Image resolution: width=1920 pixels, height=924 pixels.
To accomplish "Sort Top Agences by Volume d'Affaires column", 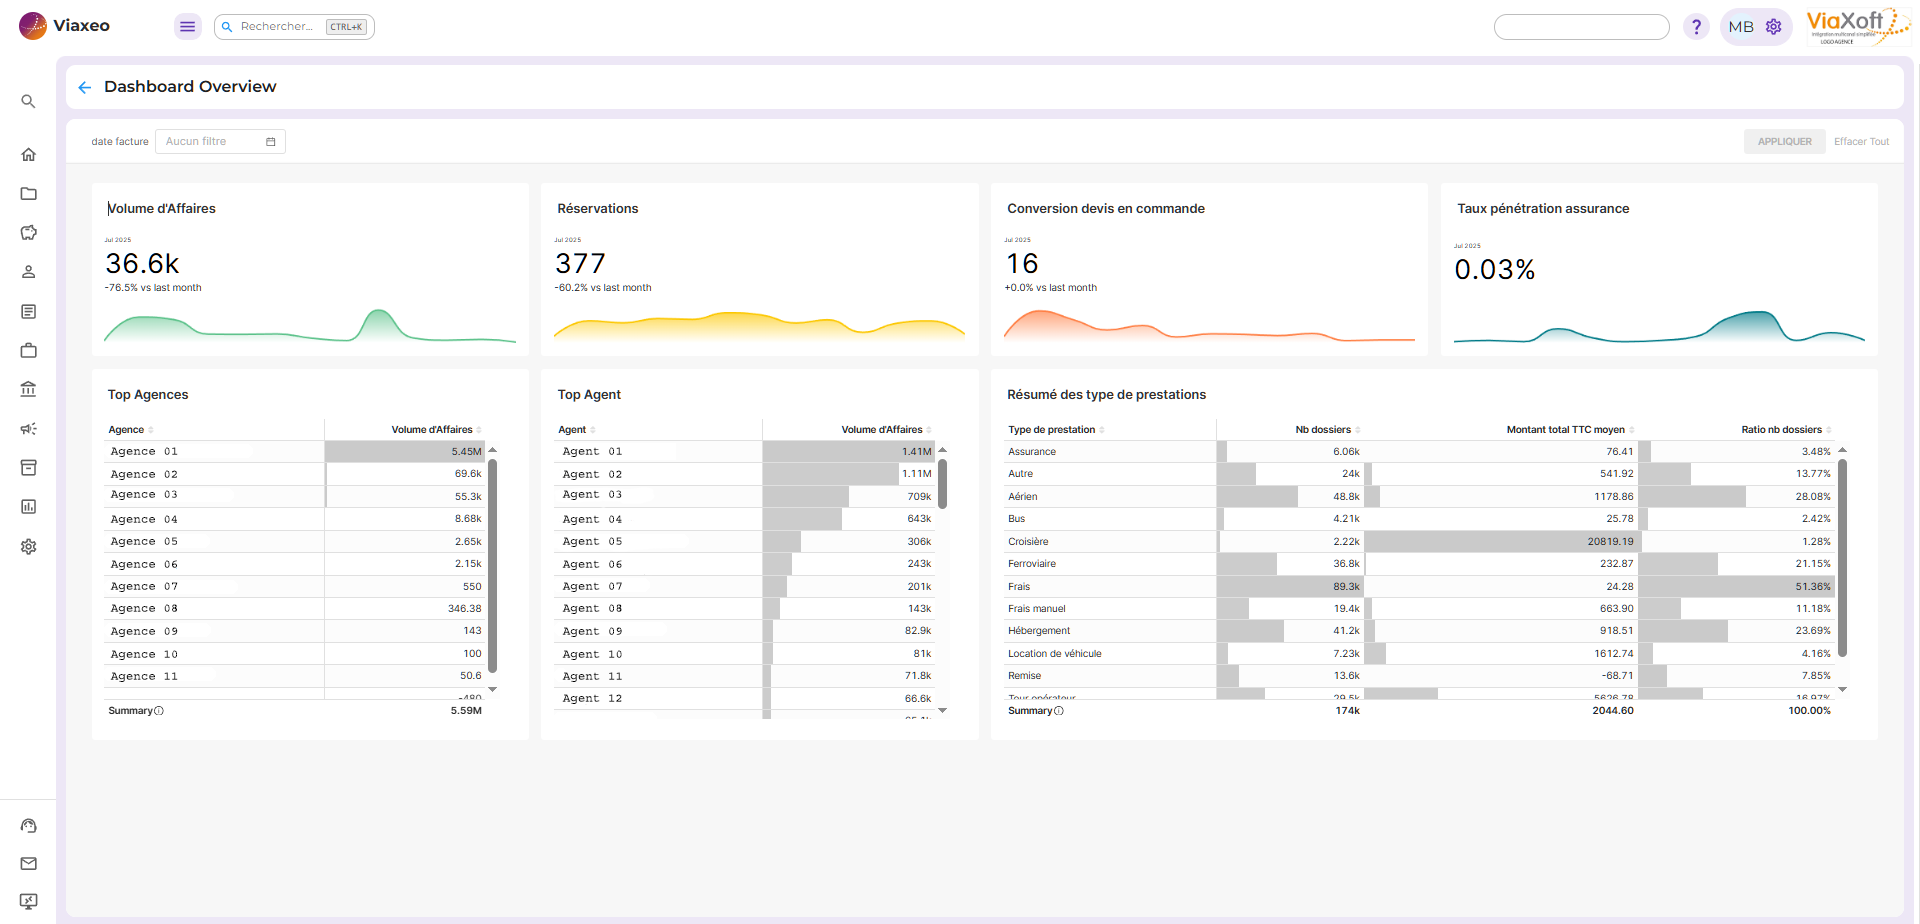I will tap(436, 430).
